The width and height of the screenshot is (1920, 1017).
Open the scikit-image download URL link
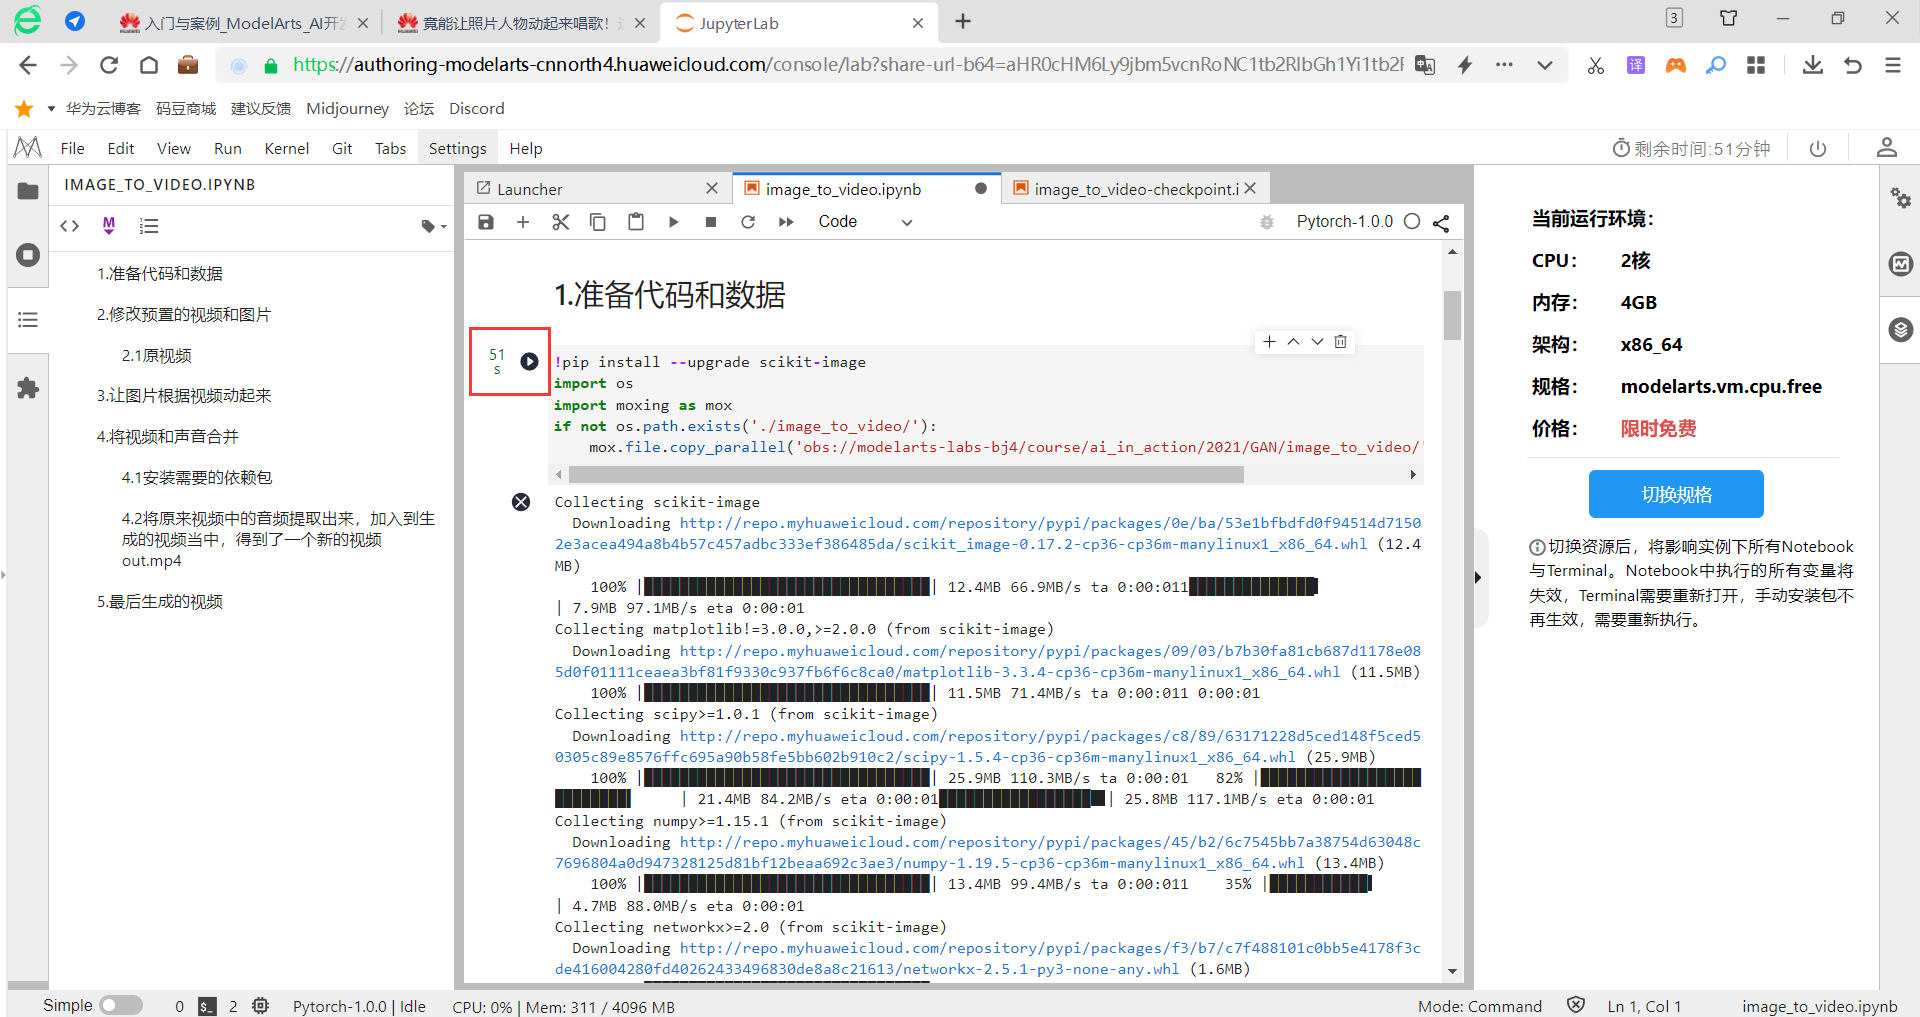(988, 534)
